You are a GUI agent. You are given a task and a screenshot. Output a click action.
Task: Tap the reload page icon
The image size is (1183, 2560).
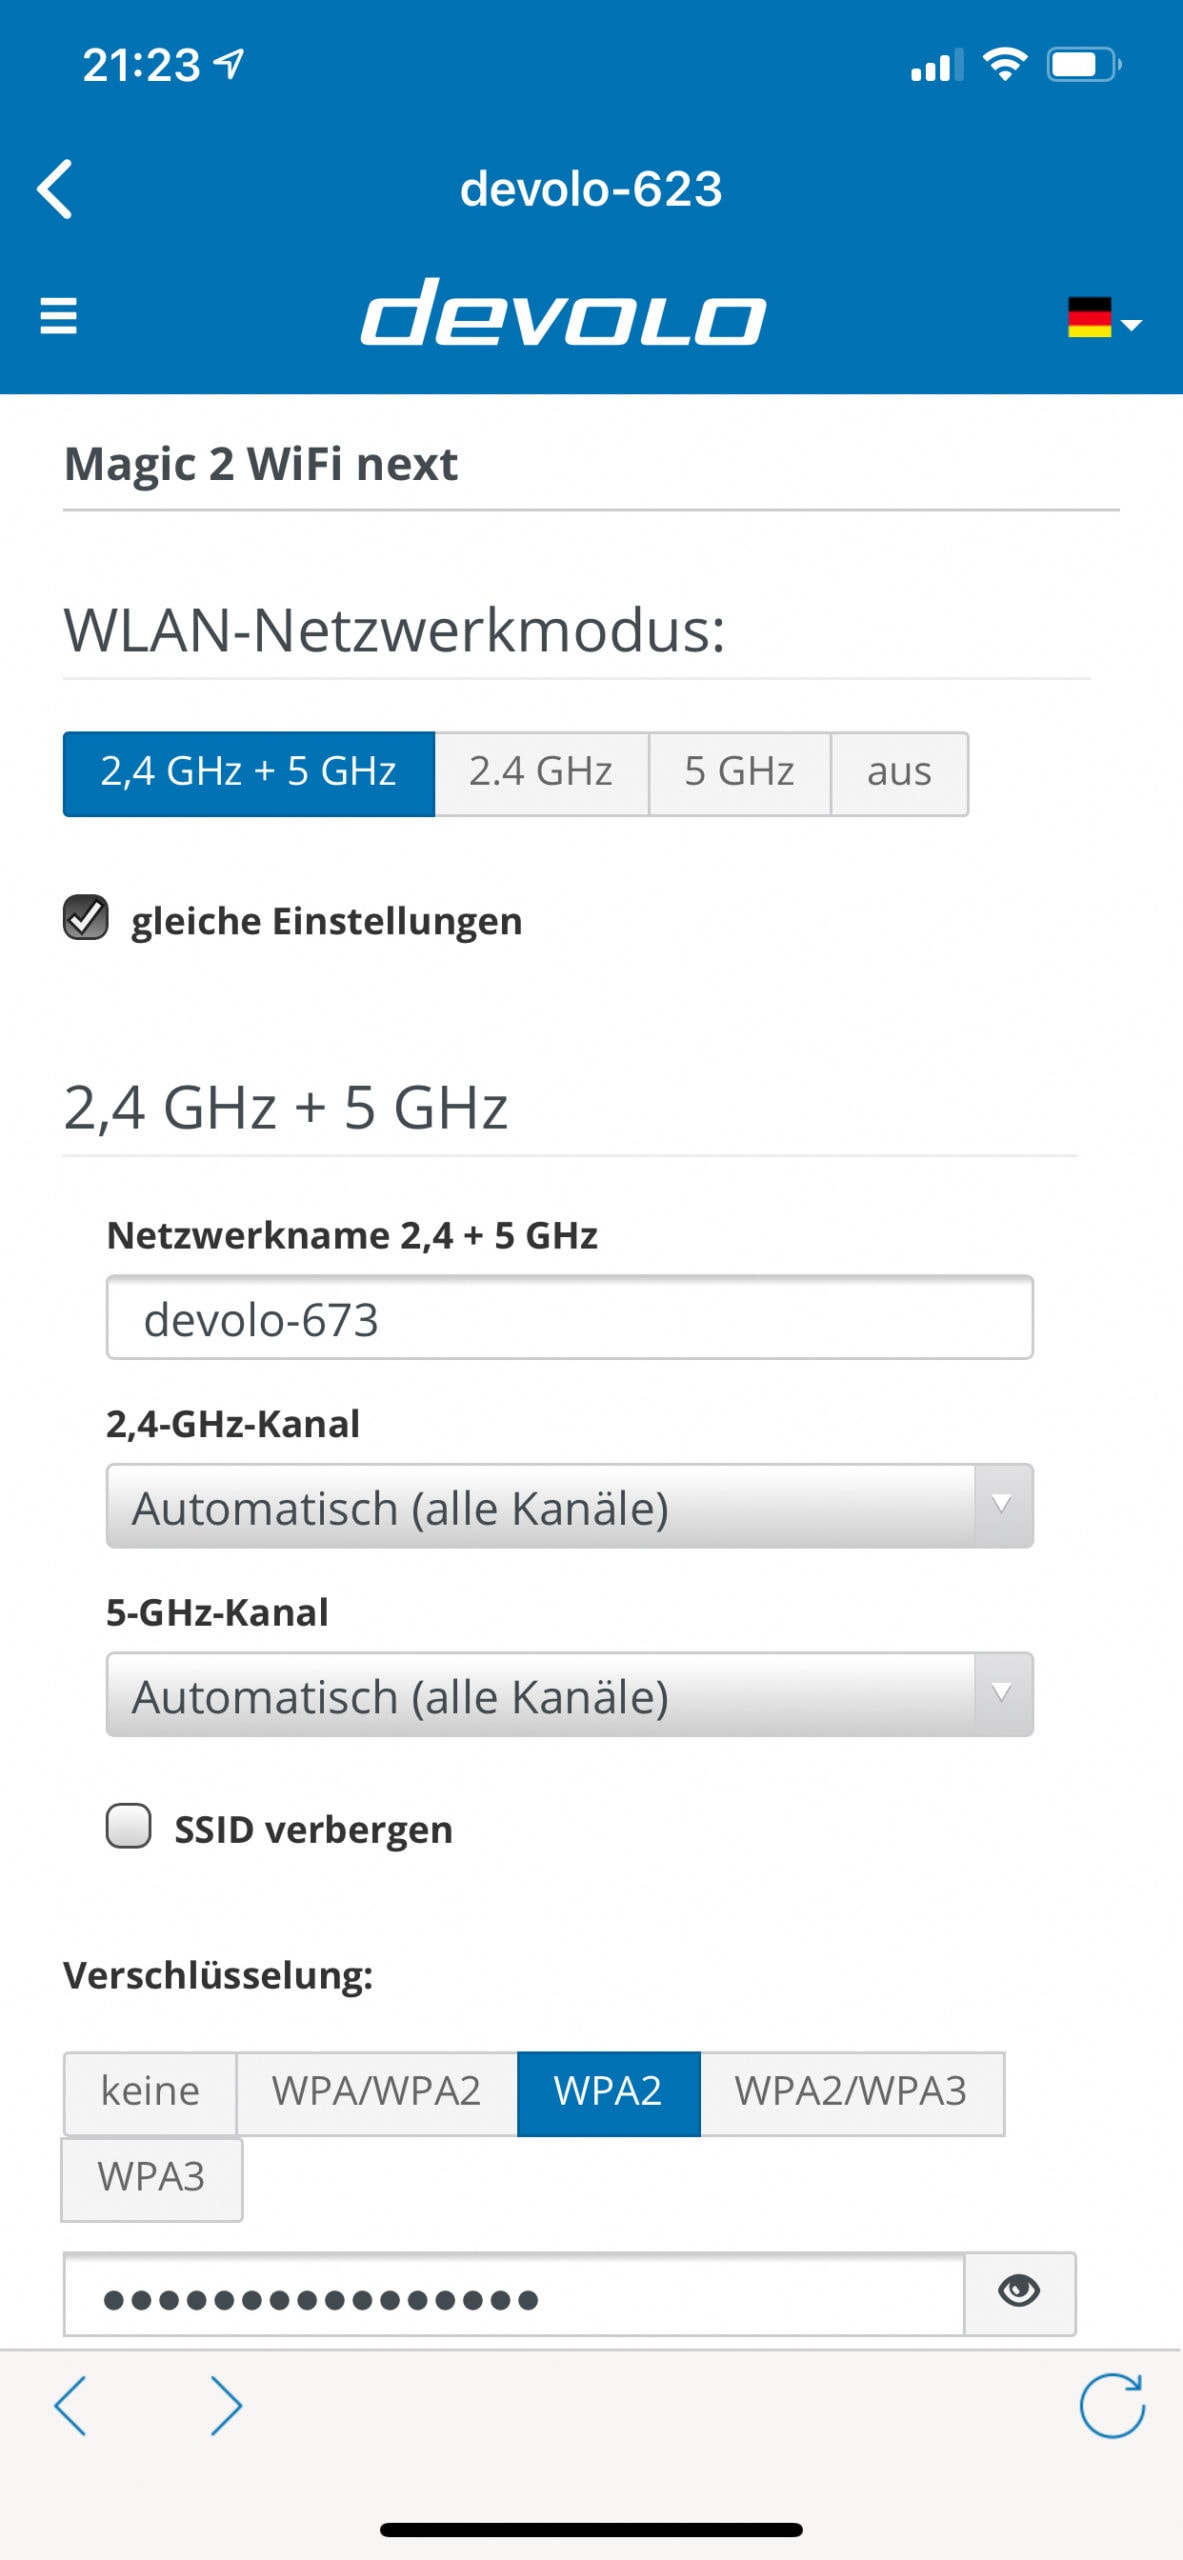pos(1111,2405)
